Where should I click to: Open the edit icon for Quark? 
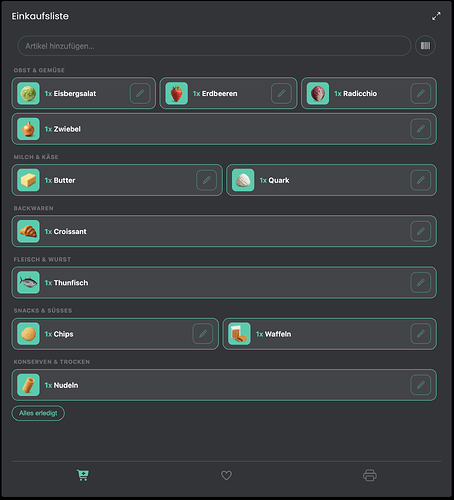[x=421, y=180]
